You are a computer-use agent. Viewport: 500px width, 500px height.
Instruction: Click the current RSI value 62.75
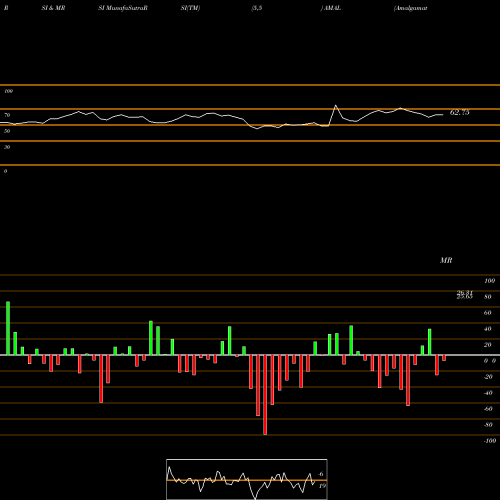[x=459, y=113]
